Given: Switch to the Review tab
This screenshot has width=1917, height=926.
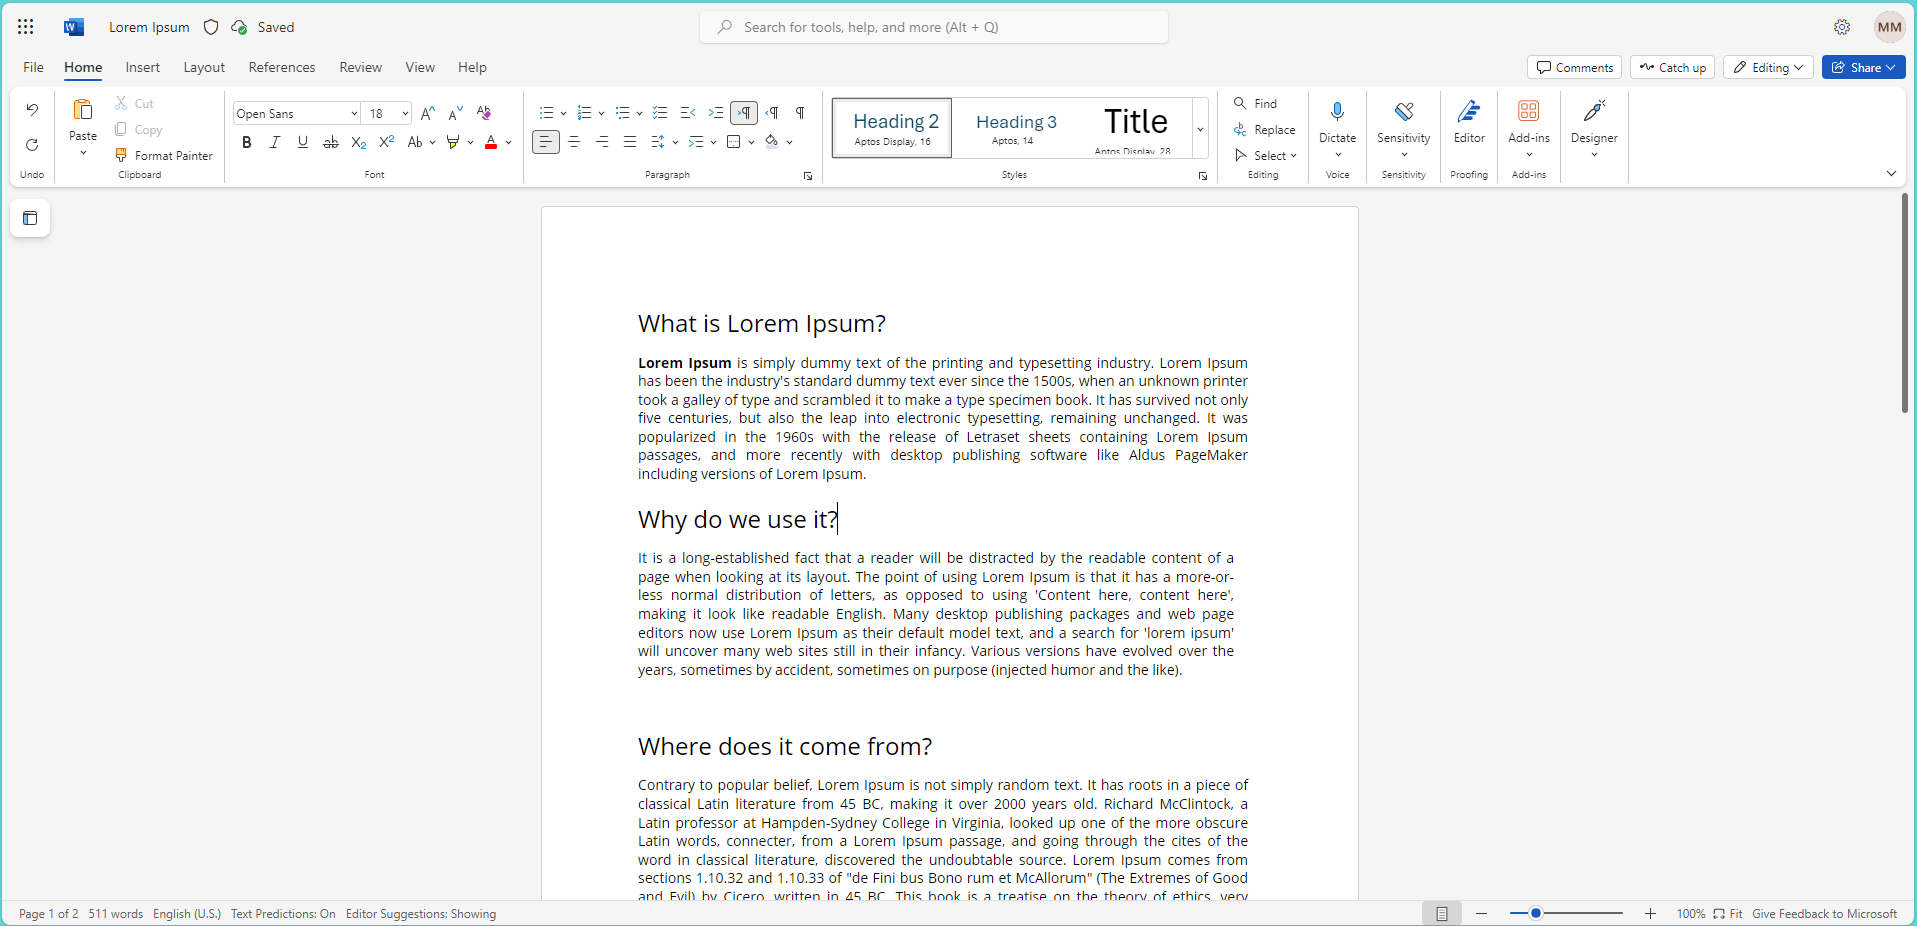Looking at the screenshot, I should pos(360,67).
